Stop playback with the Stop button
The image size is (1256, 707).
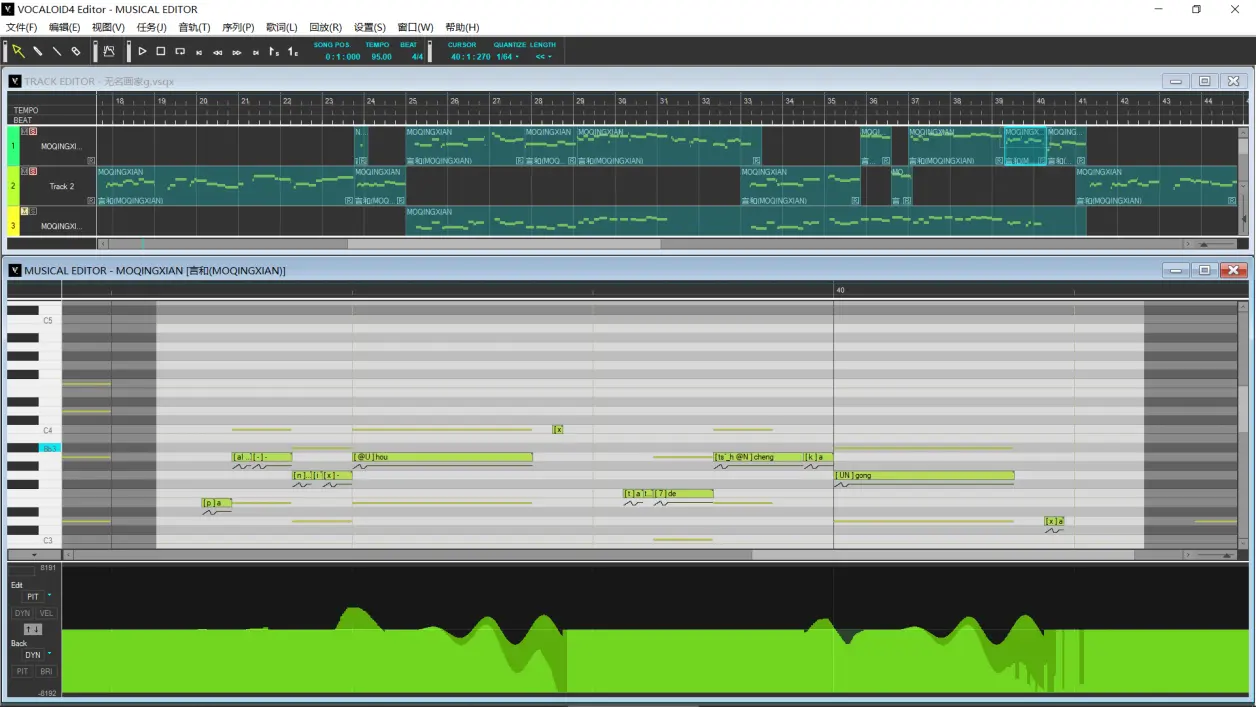coord(161,51)
